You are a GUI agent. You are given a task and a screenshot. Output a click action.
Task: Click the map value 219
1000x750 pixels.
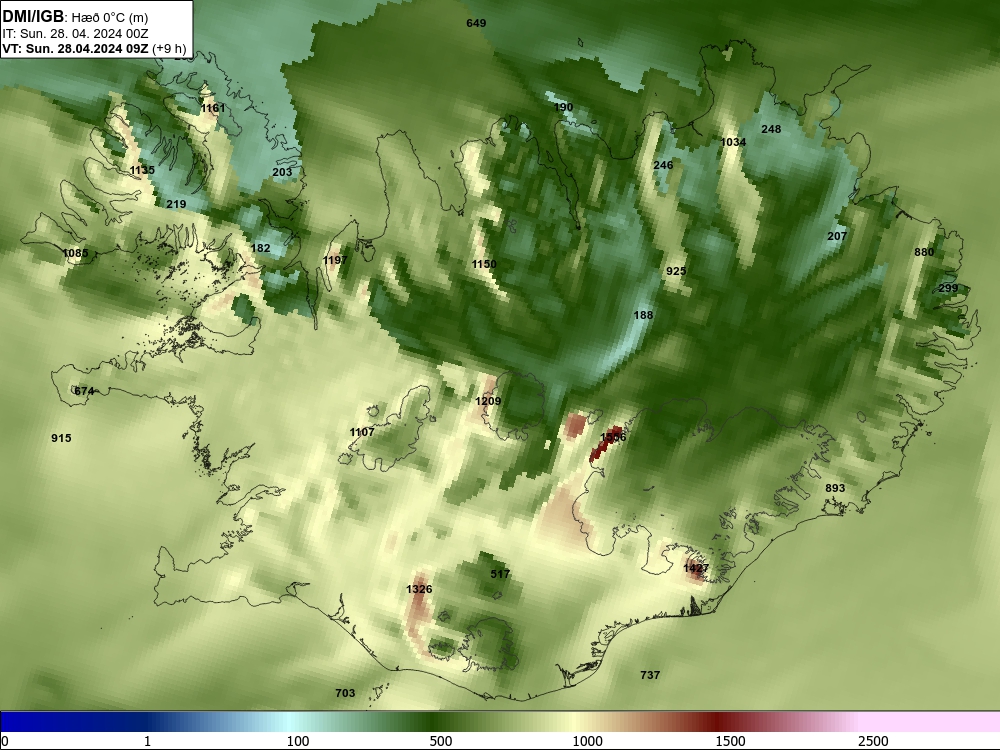[176, 205]
